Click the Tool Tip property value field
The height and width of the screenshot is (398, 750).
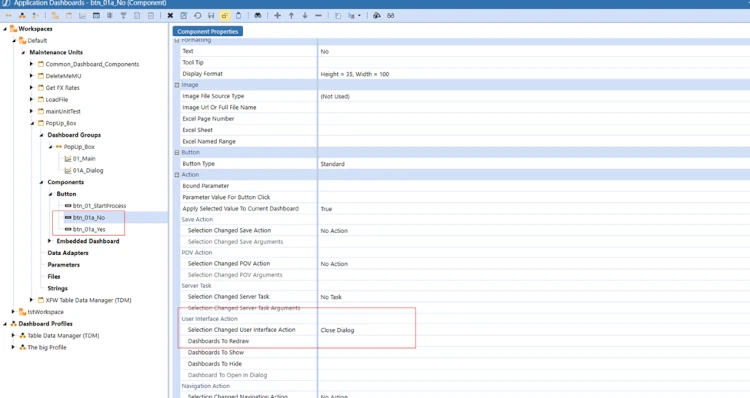click(534, 63)
